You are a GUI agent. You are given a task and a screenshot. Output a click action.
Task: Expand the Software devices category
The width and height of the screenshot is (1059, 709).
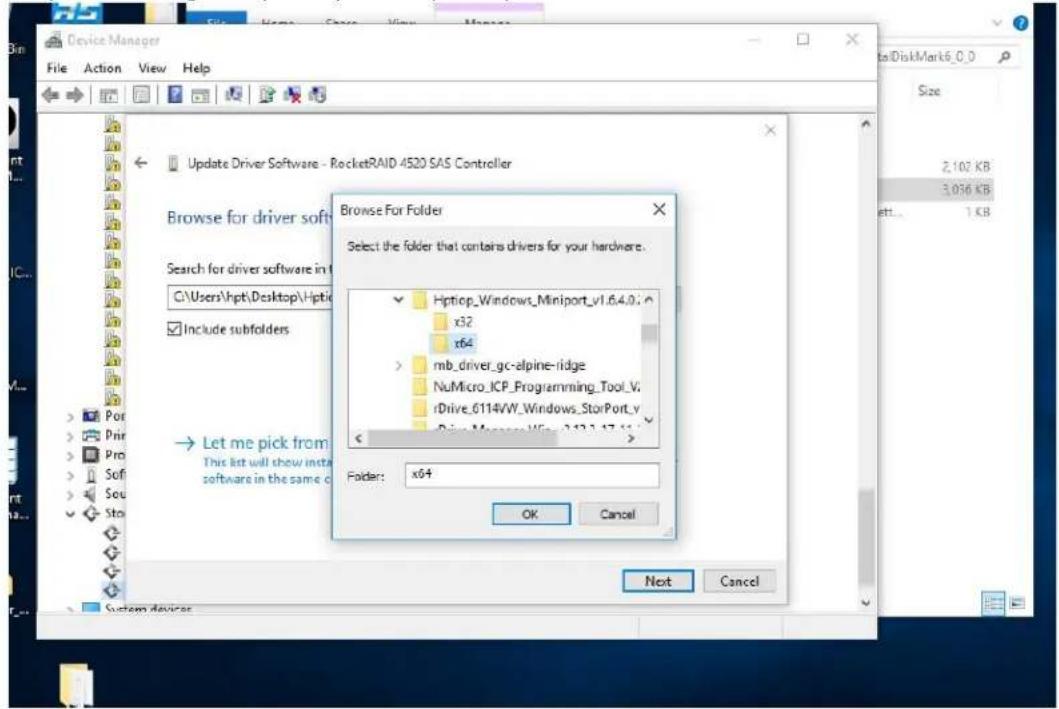(70, 475)
